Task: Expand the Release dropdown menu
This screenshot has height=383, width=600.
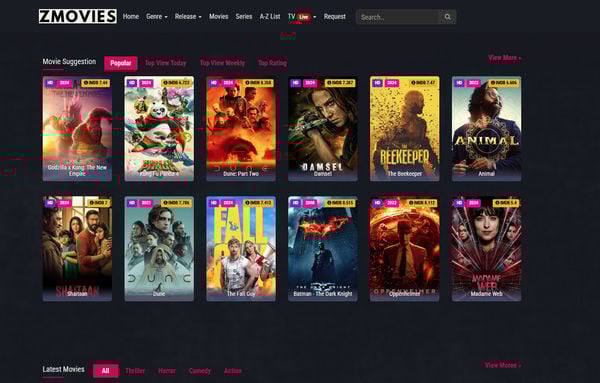Action: click(188, 17)
